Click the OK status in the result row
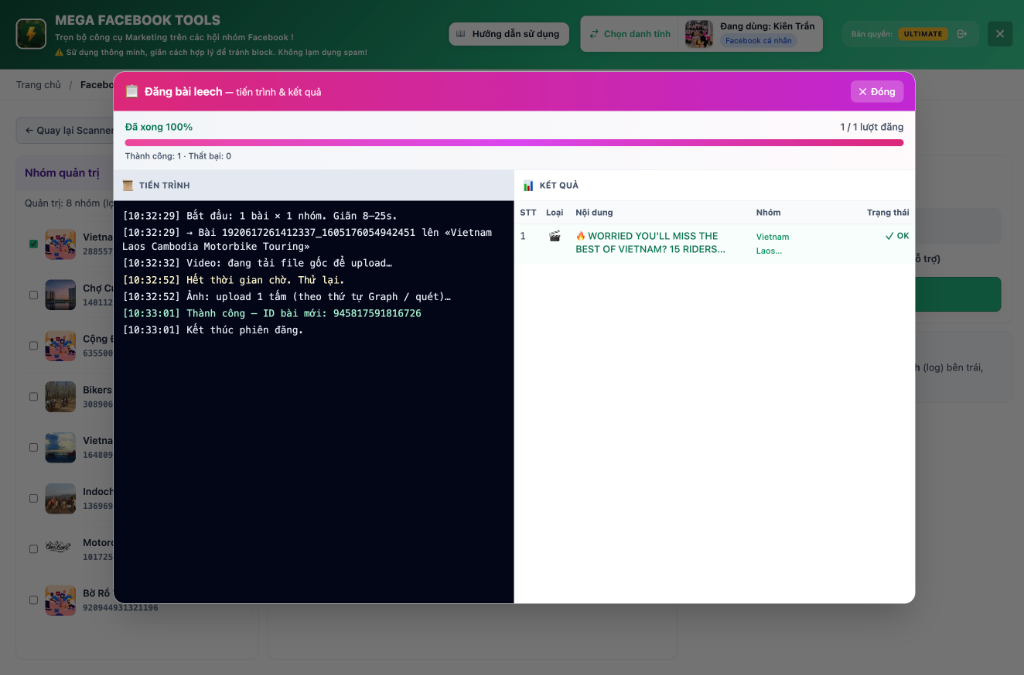This screenshot has width=1024, height=675. click(x=897, y=236)
